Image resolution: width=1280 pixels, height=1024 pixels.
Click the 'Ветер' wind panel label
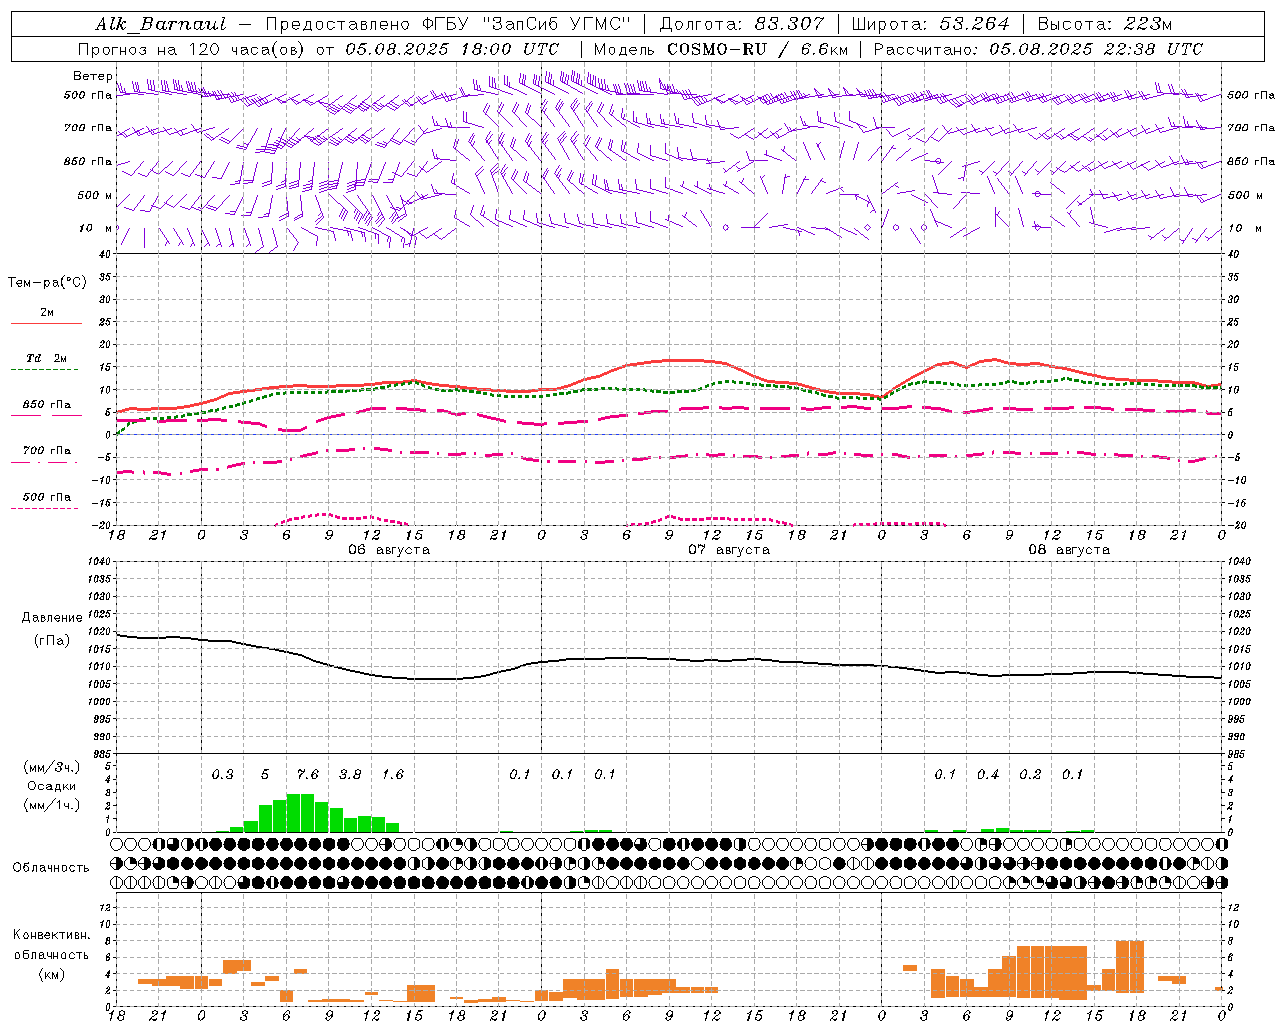(x=92, y=76)
